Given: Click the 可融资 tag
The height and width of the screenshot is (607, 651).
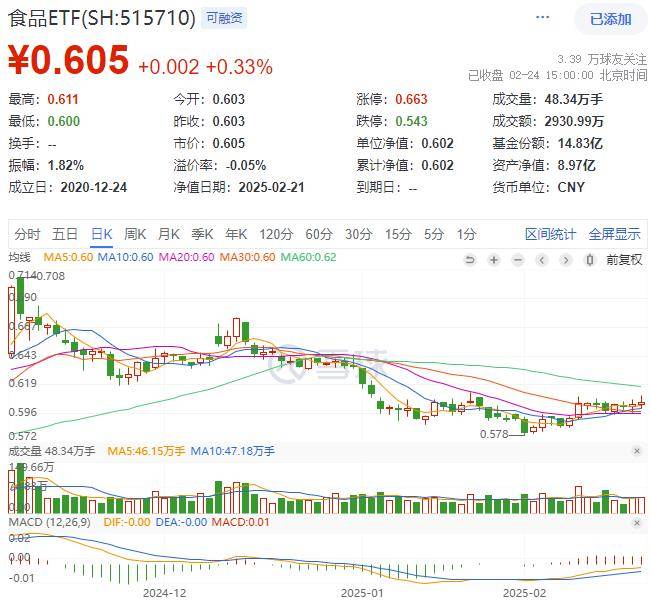Looking at the screenshot, I should pos(224,18).
